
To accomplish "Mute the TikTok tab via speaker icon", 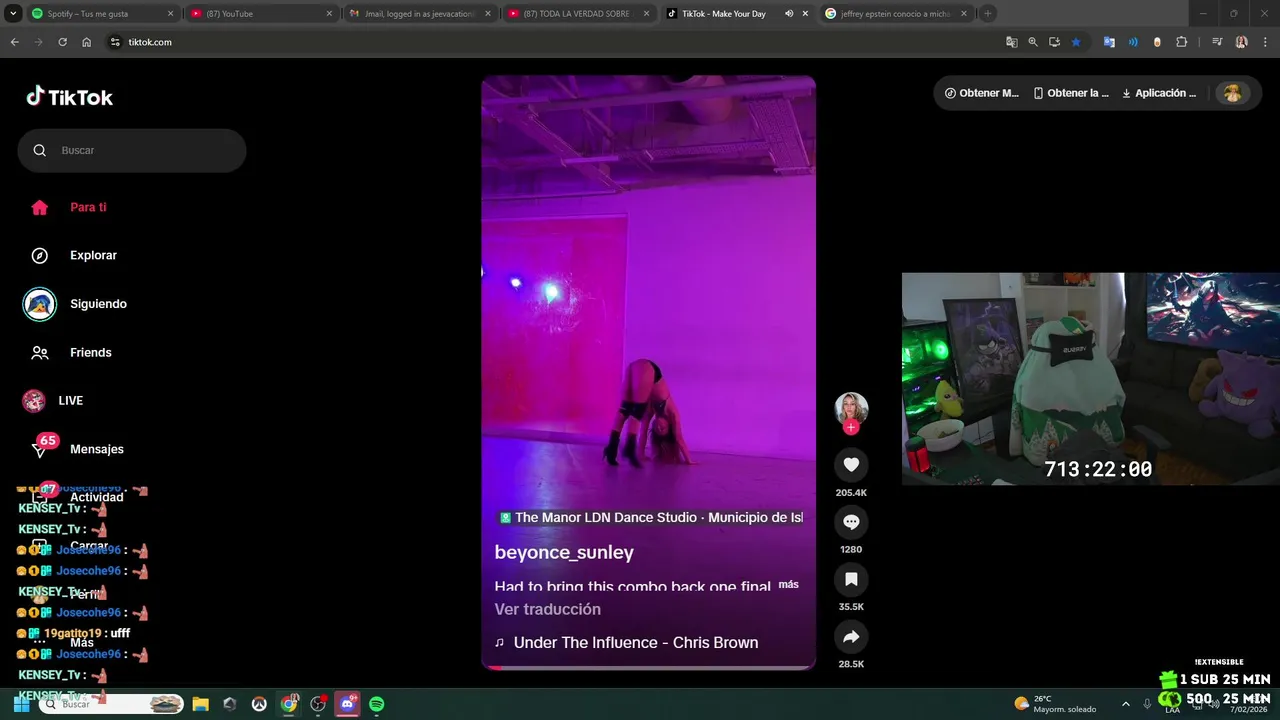I will [x=789, y=14].
